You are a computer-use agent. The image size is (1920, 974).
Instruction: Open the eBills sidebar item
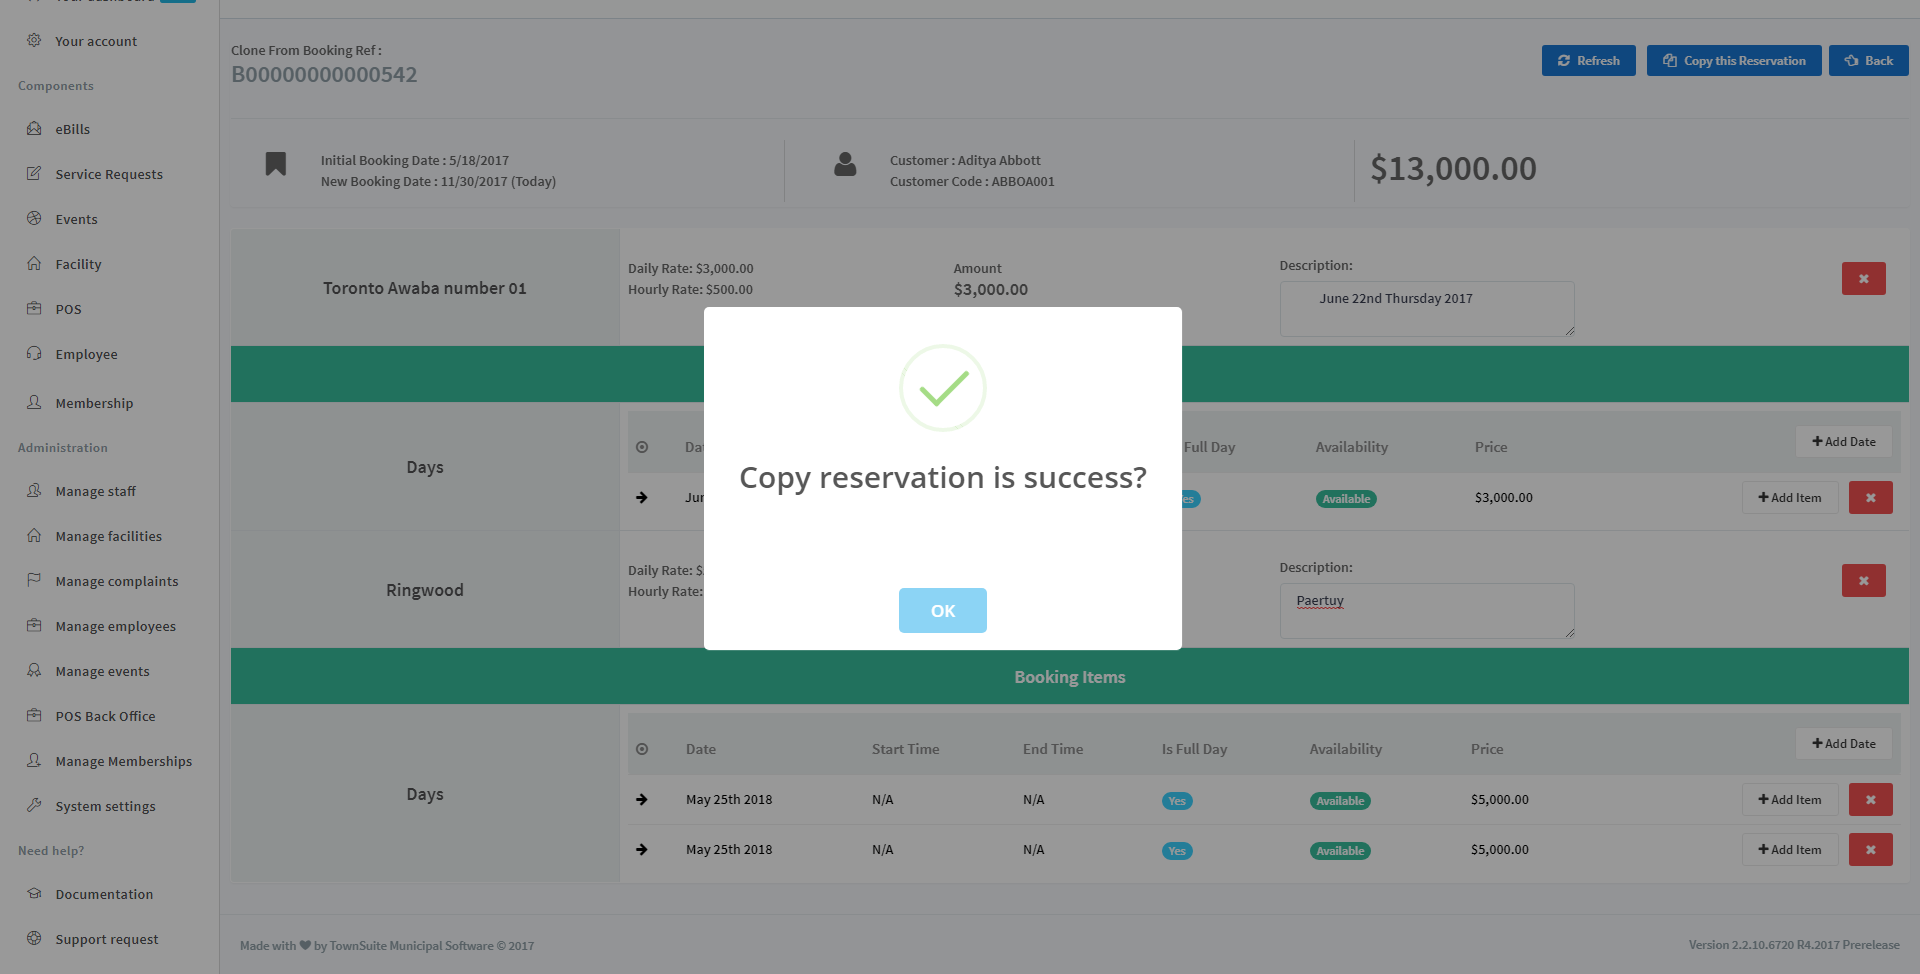(x=72, y=129)
